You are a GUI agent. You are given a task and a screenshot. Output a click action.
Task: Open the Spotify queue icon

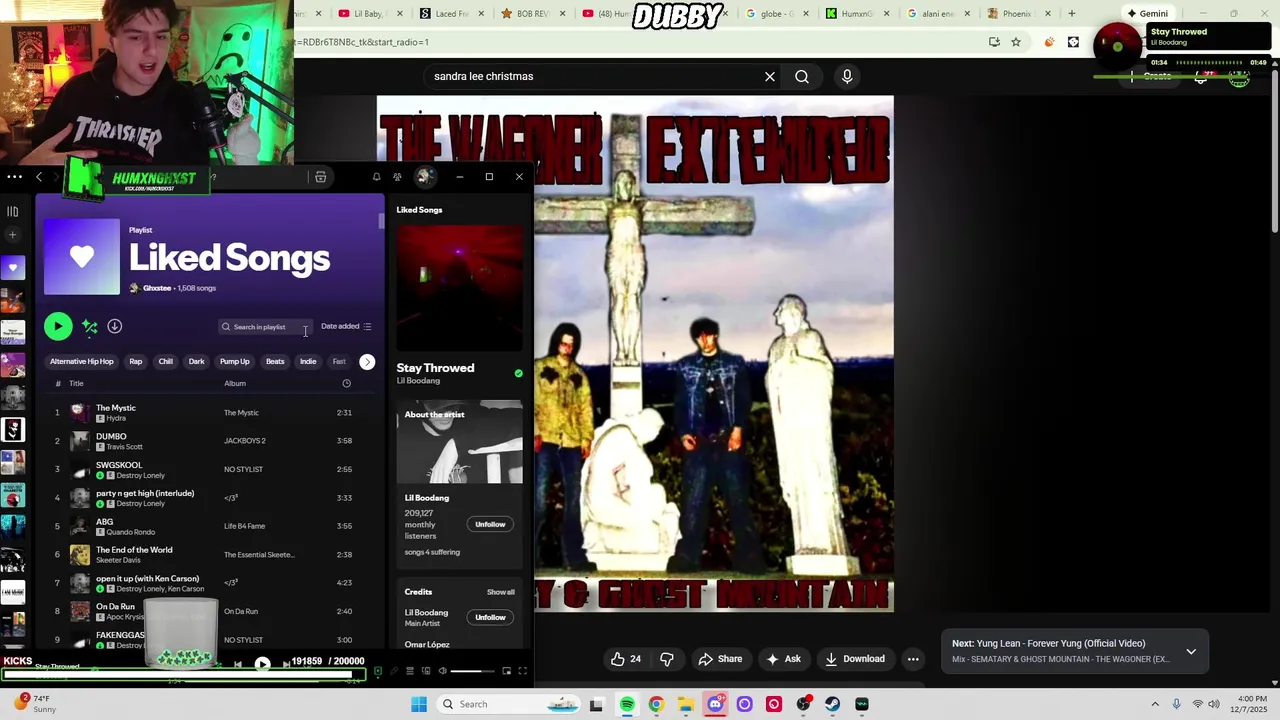point(410,671)
